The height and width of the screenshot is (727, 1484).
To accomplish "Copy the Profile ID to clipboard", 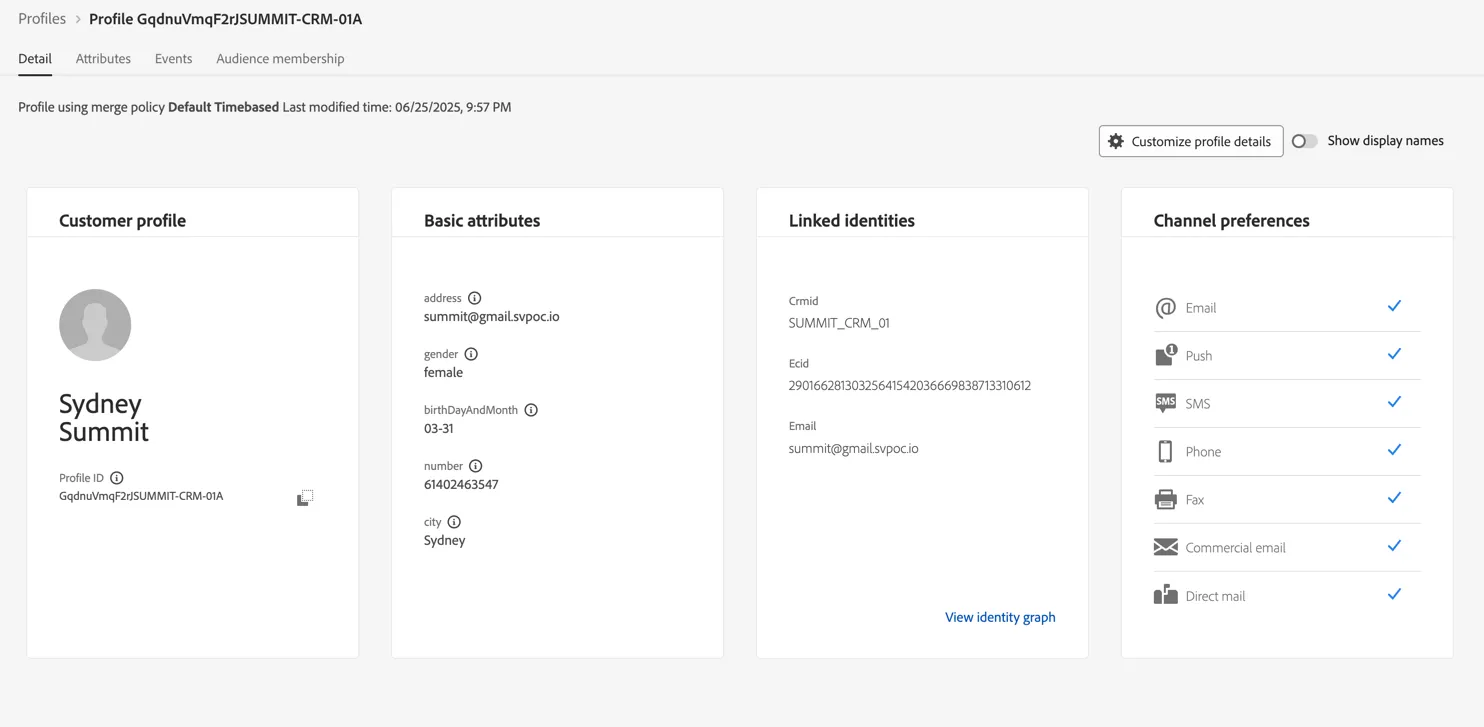I will click(305, 498).
